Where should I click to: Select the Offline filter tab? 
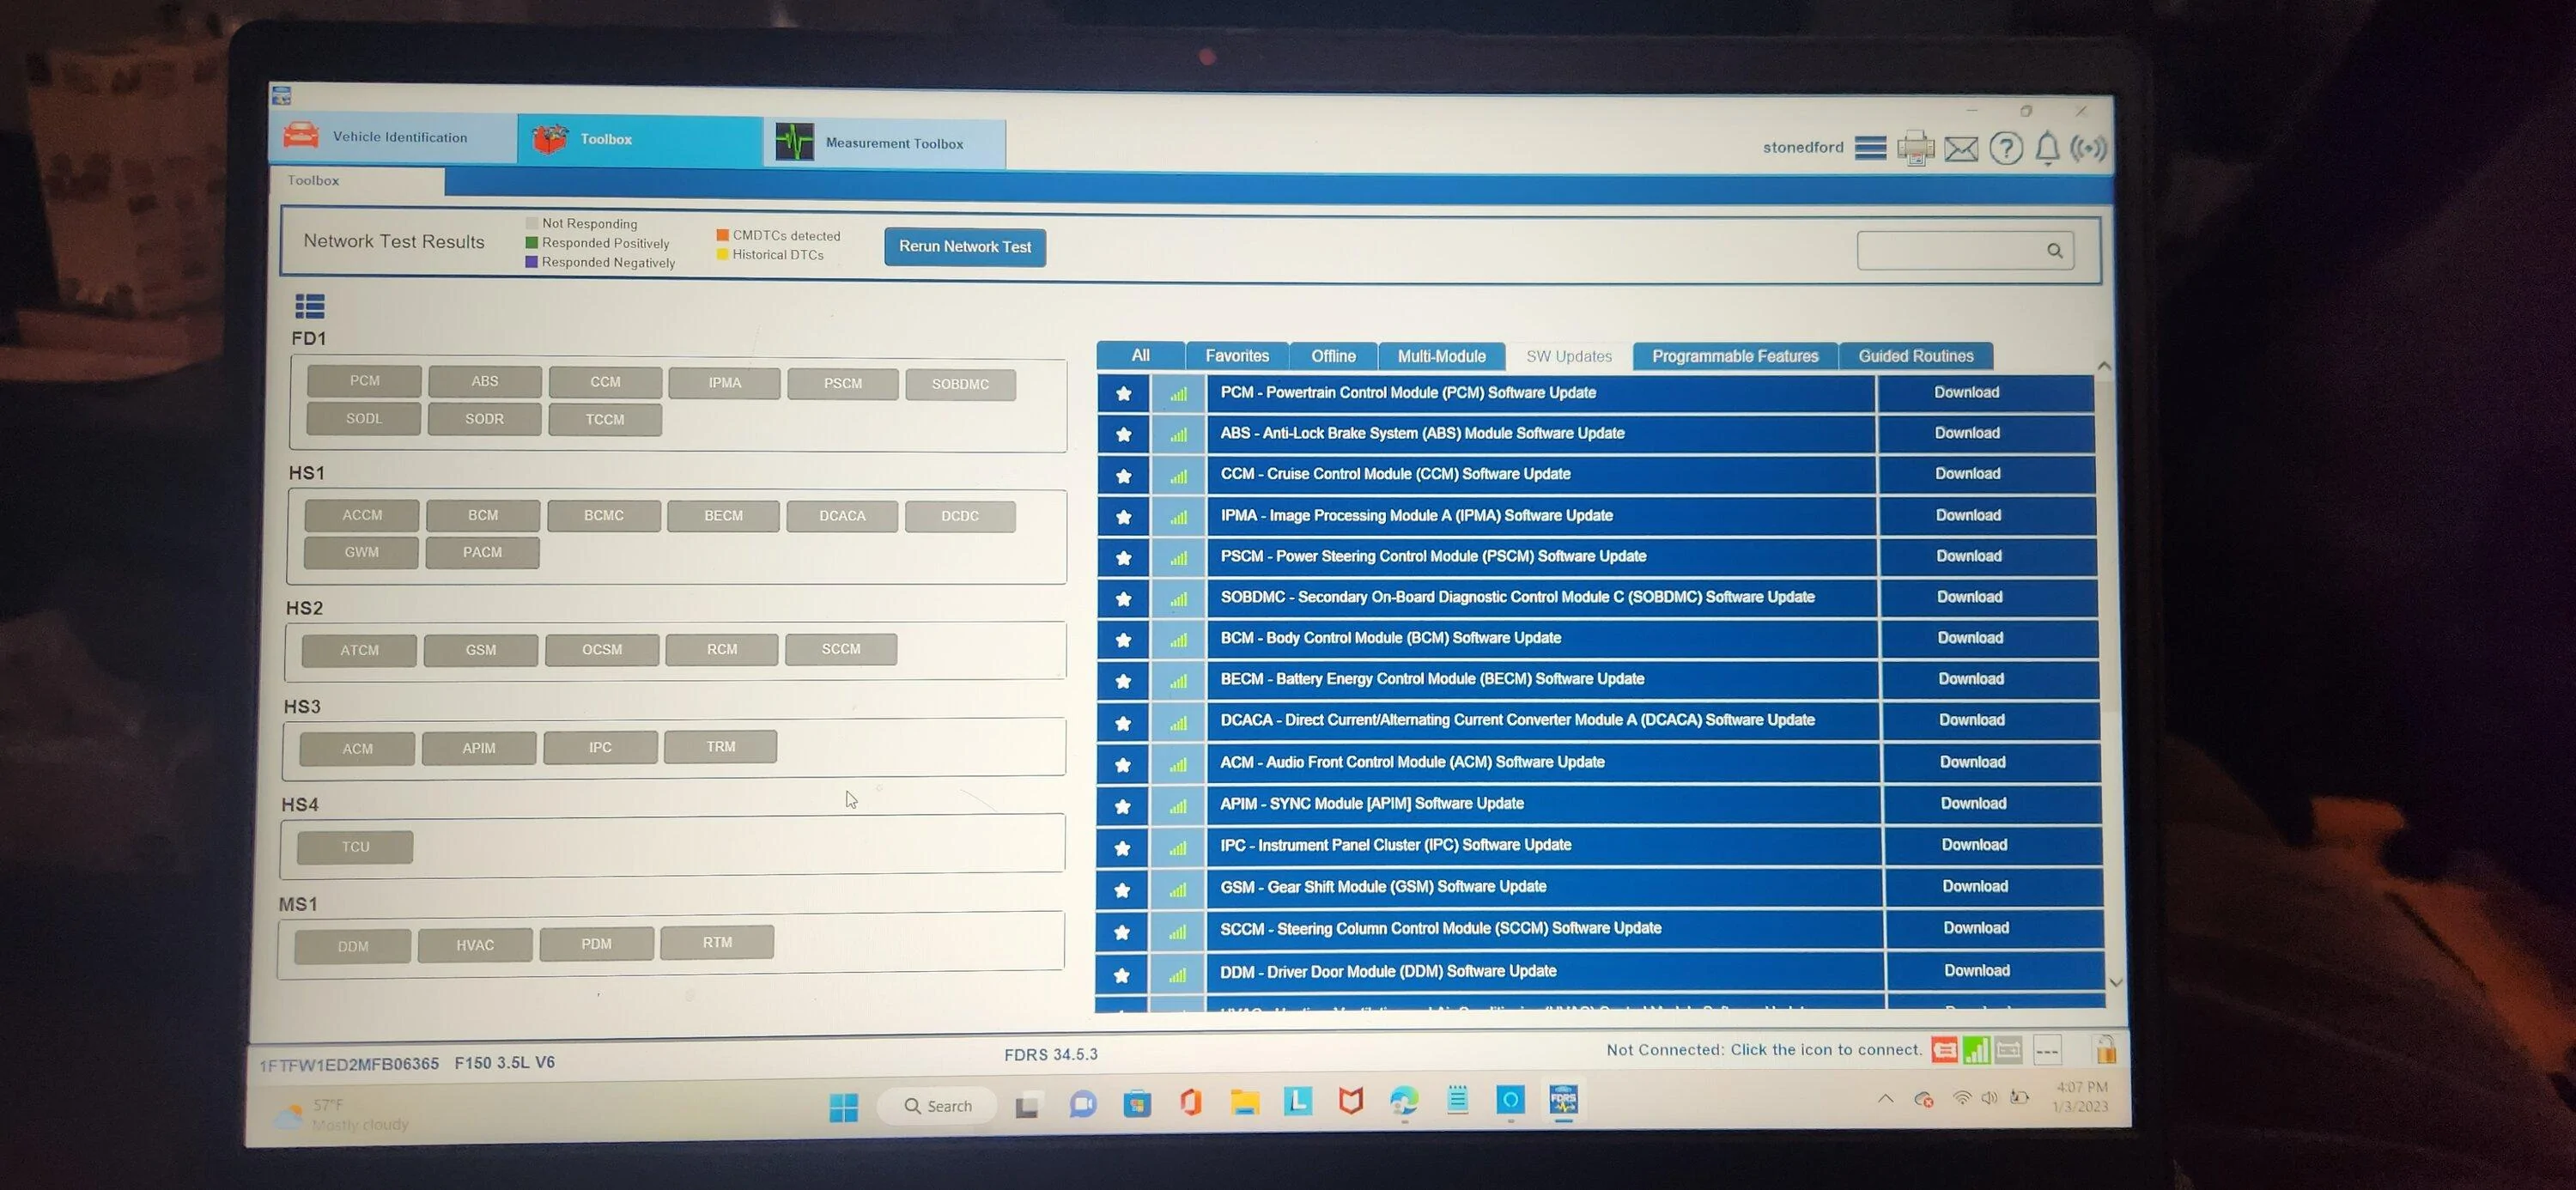coord(1333,357)
